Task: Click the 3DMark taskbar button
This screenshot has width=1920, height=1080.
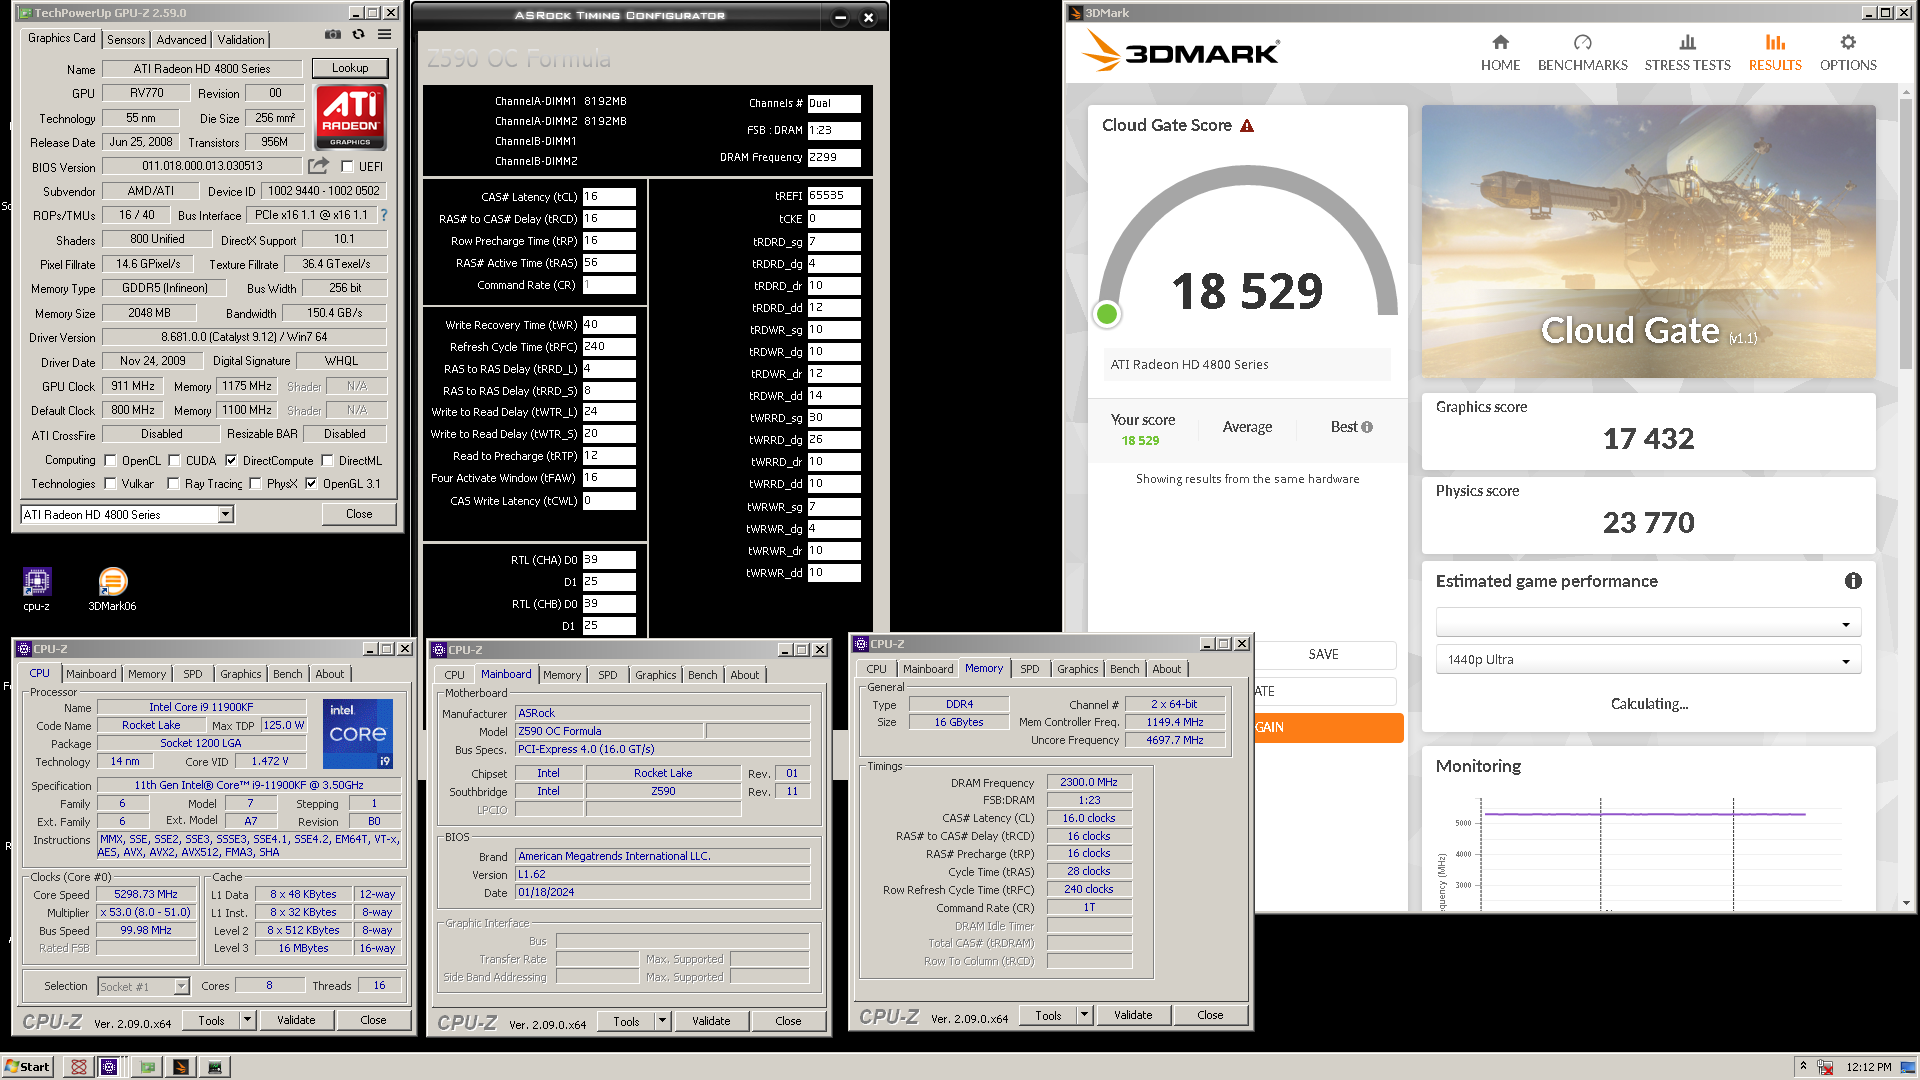Action: (181, 1067)
